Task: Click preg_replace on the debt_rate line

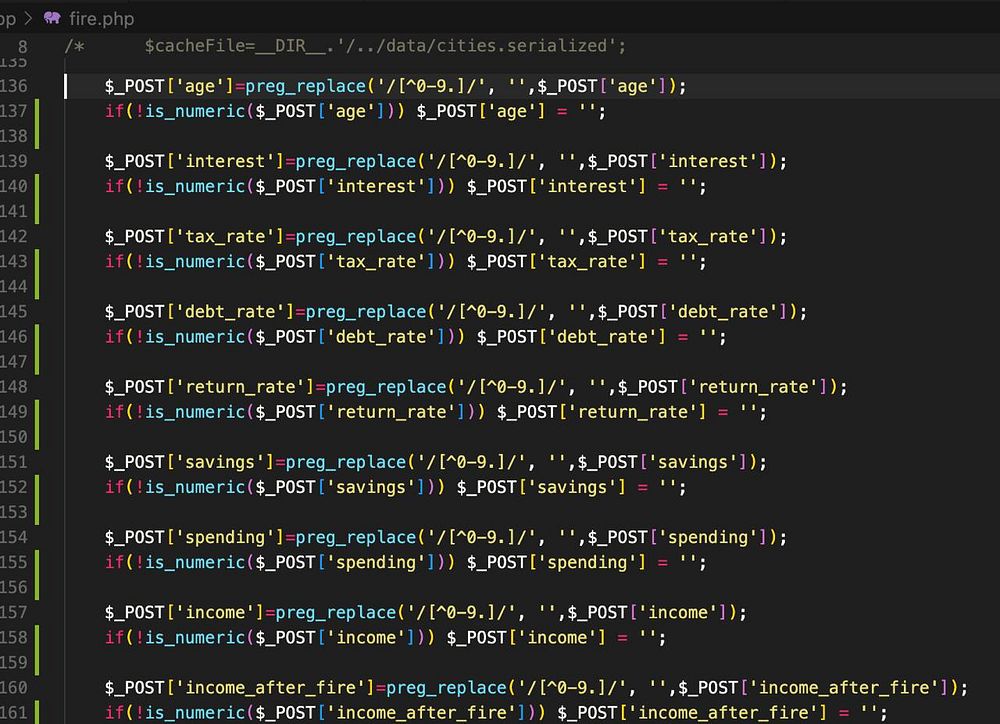Action: click(366, 313)
